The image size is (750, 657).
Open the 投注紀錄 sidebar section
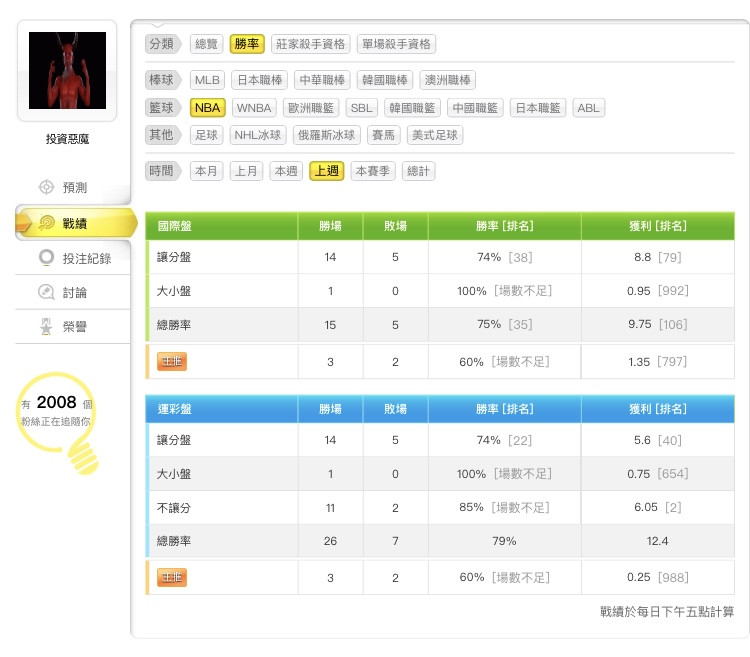pos(73,258)
